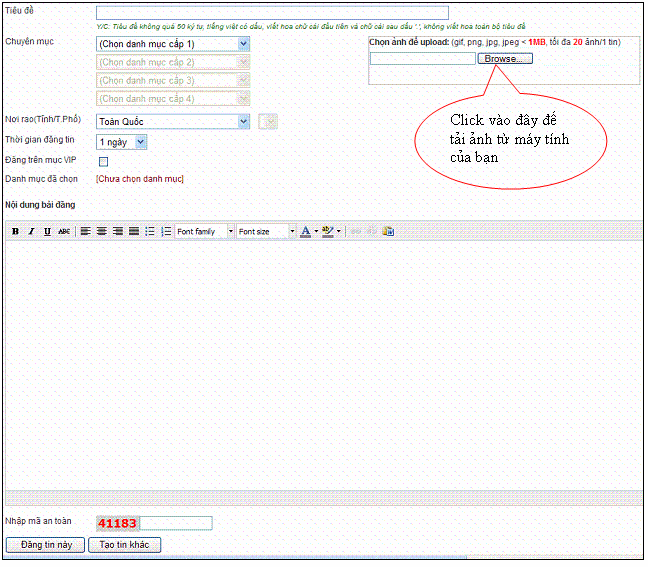
Task: Open the 'Chọn danh mục cấp 1' dropdown
Action: pos(173,44)
